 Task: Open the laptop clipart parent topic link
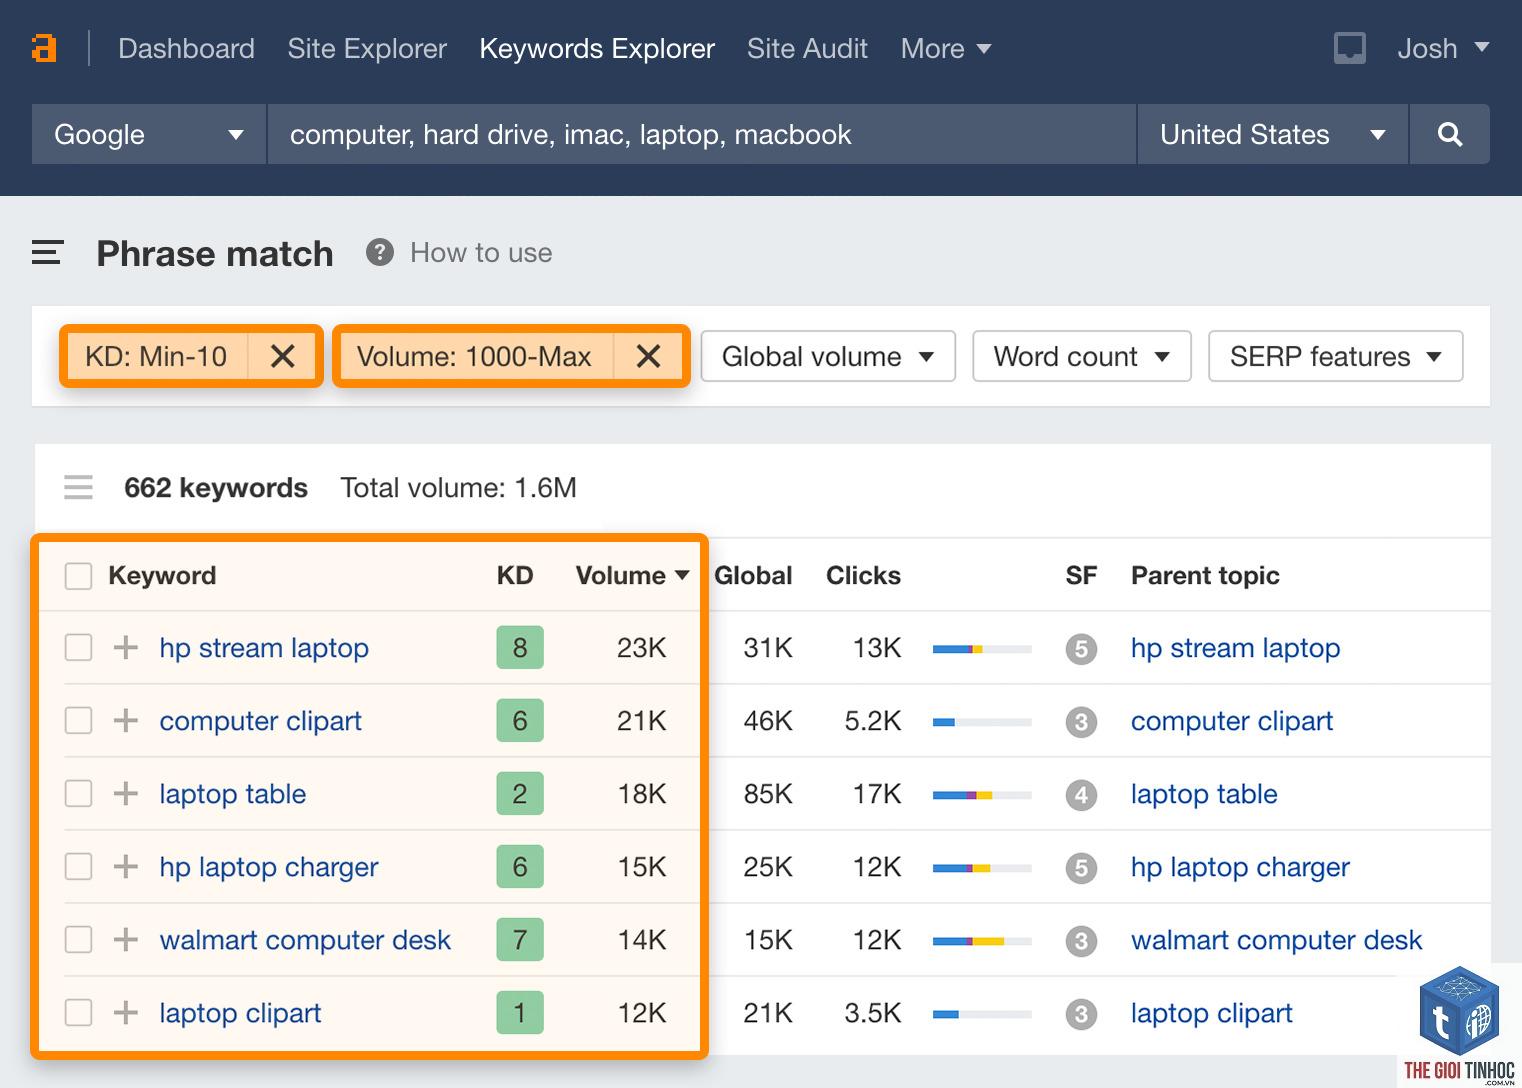pos(1211,1012)
